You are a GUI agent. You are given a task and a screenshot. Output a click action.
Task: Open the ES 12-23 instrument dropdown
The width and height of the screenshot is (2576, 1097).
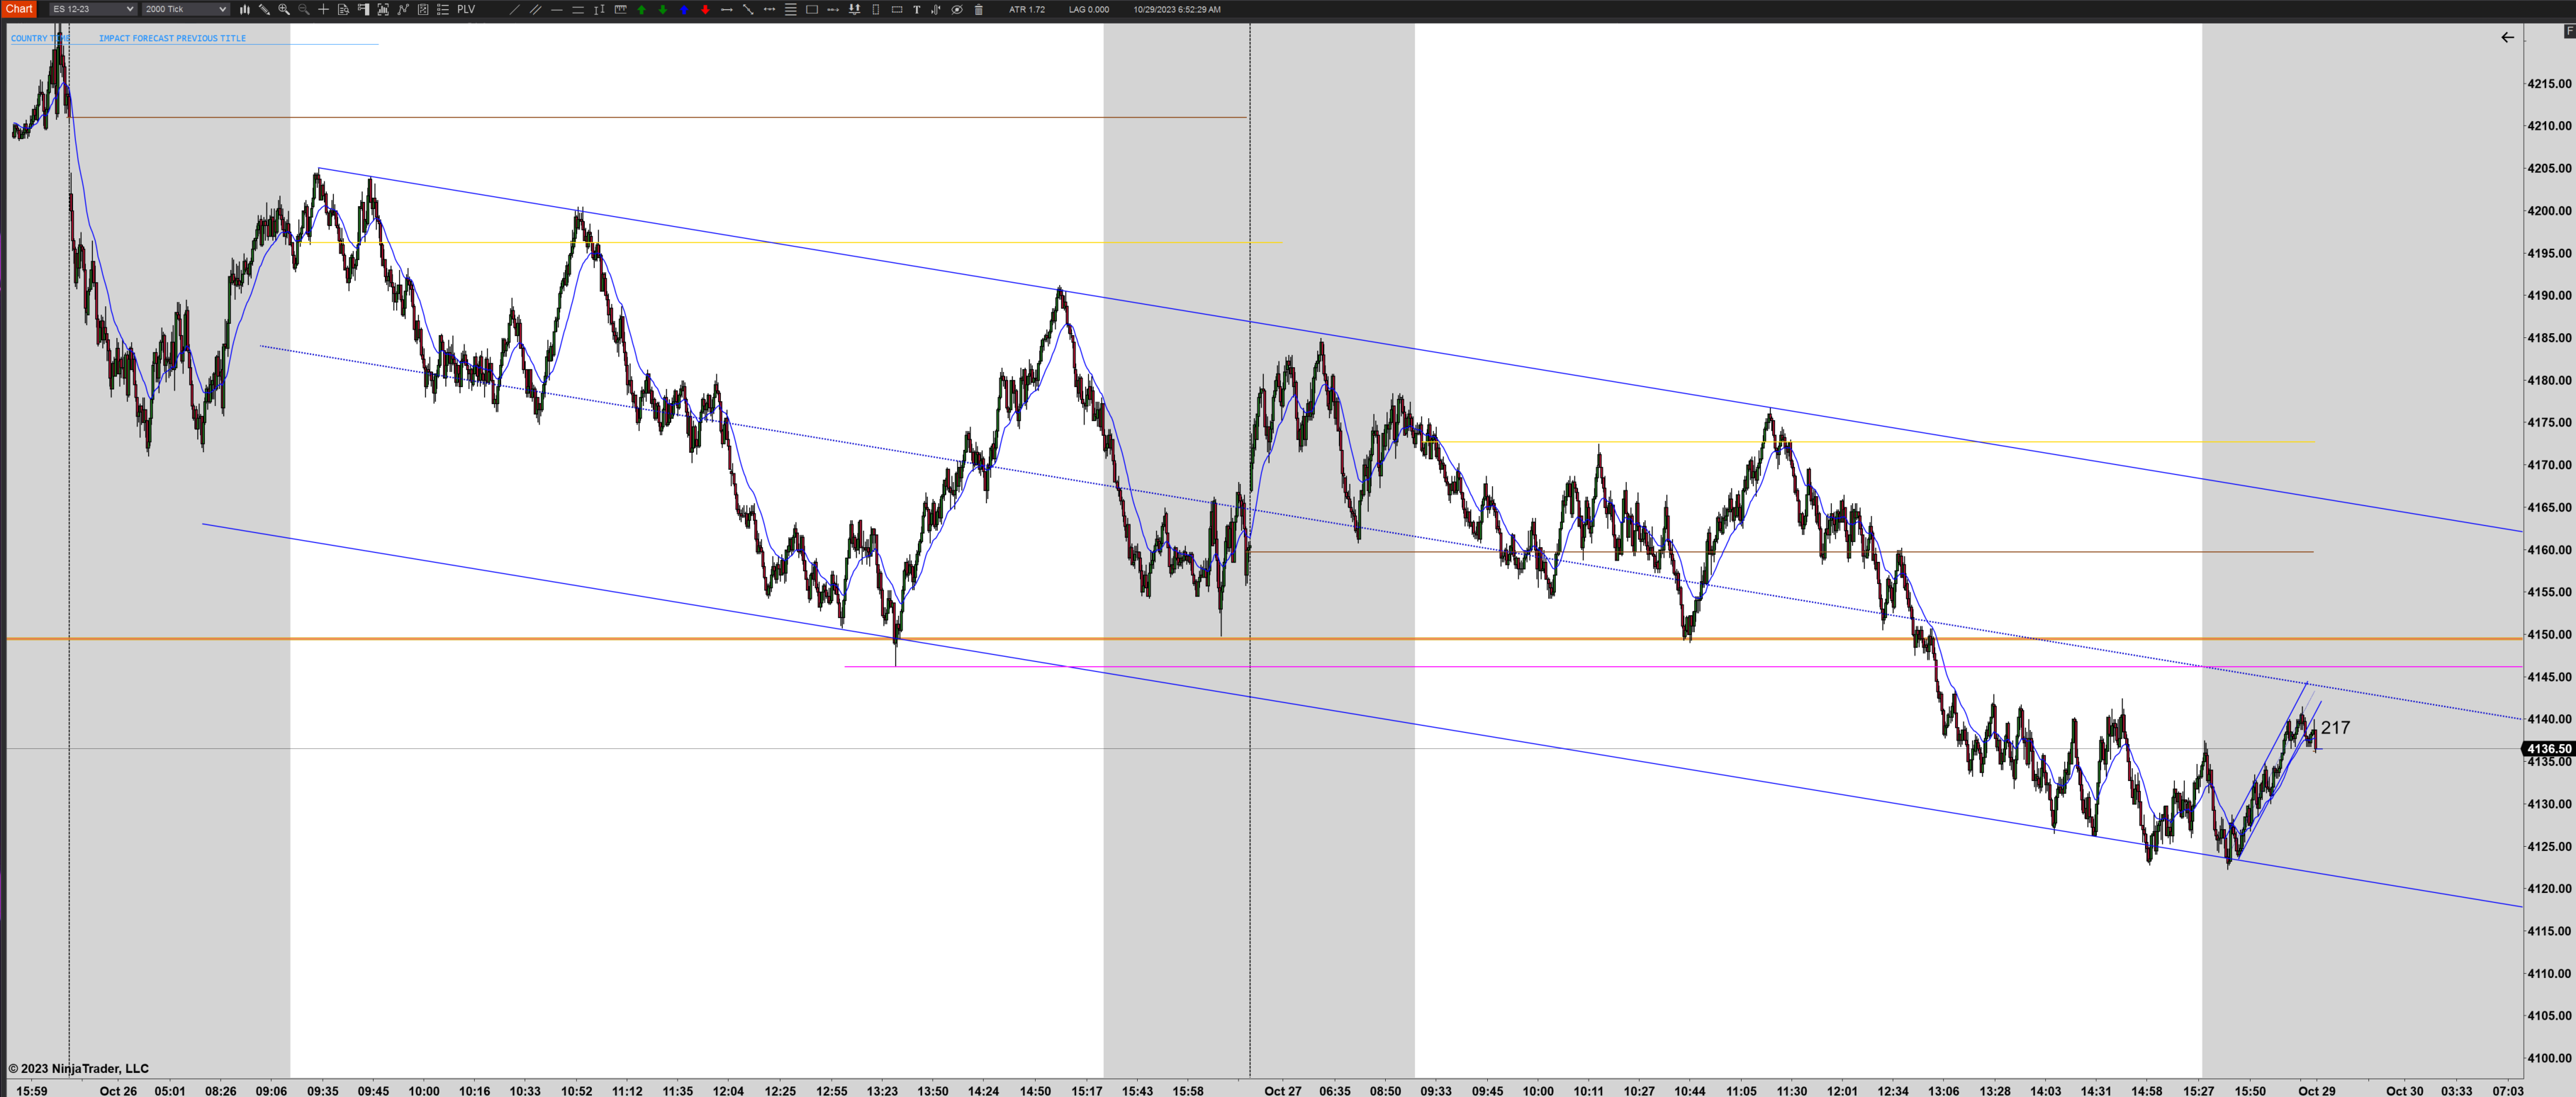pos(92,9)
